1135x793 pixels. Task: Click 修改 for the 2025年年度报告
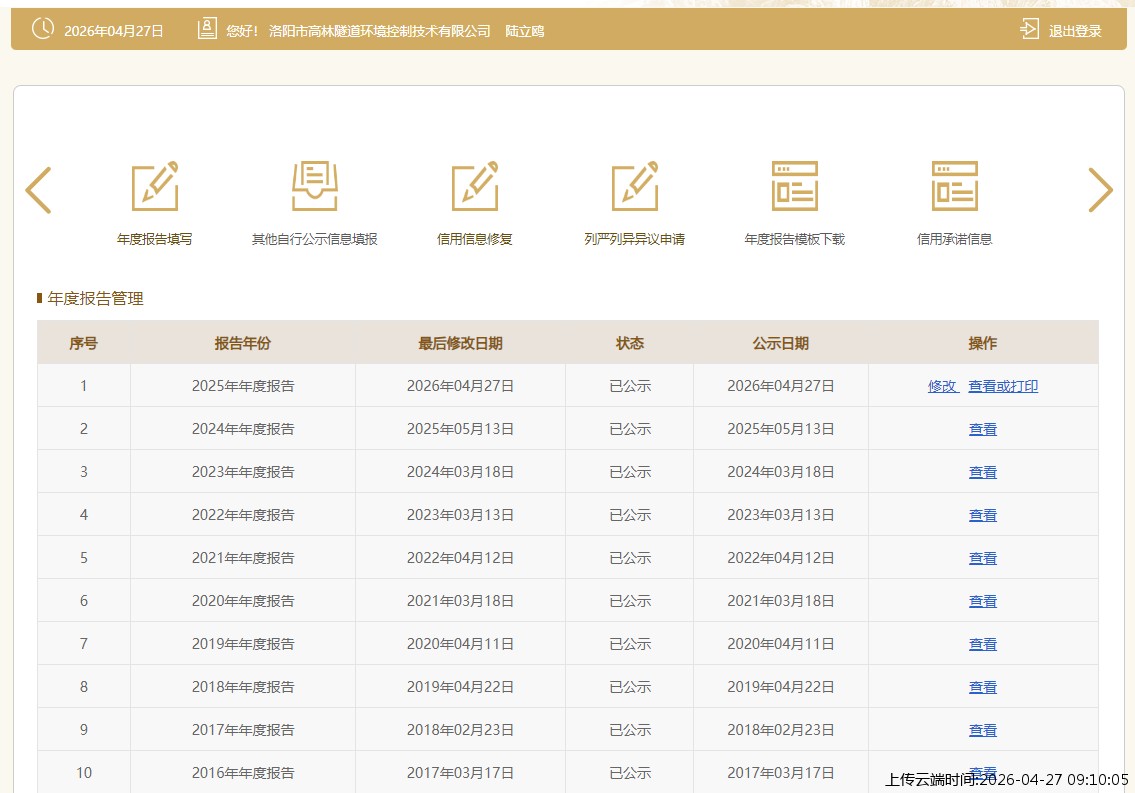pyautogui.click(x=942, y=386)
